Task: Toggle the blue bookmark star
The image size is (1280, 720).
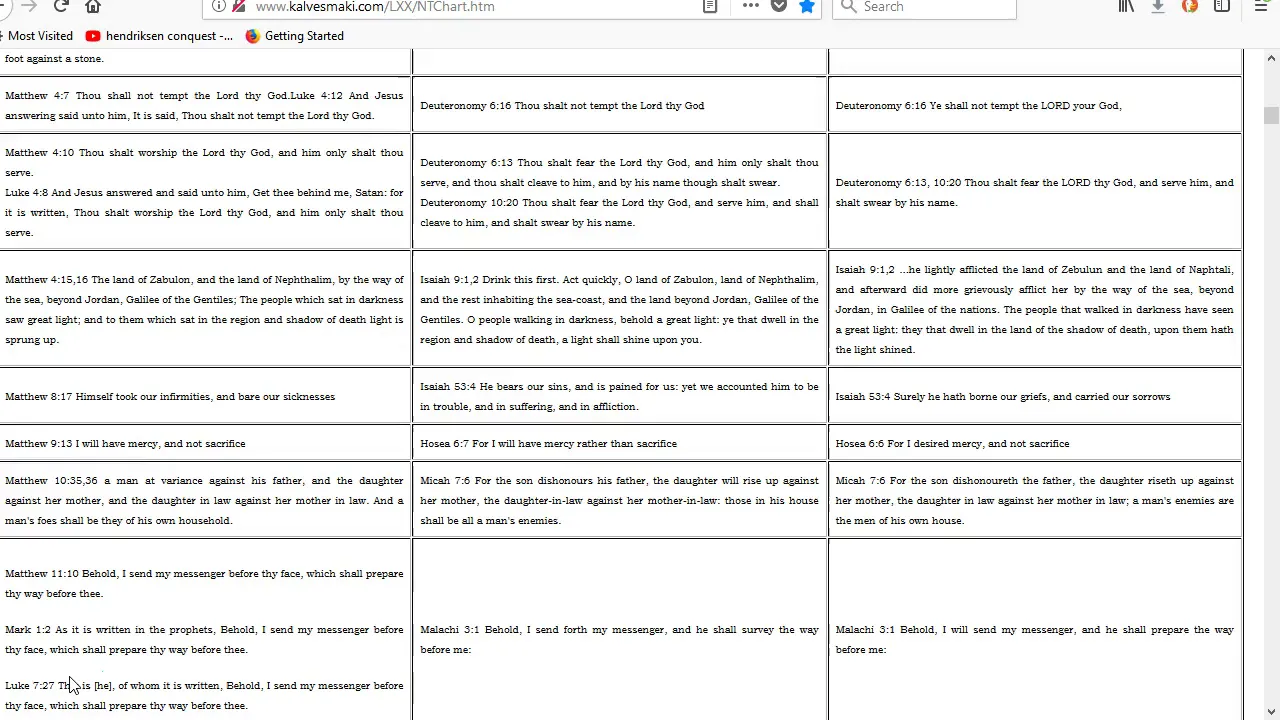Action: [x=807, y=6]
